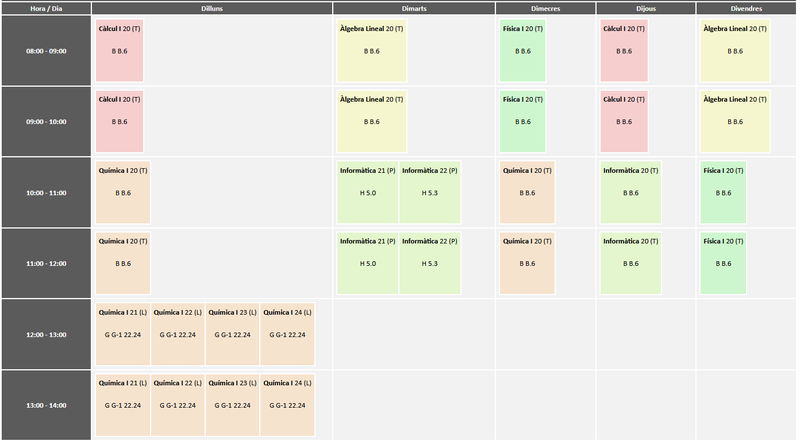Open Informàtica 22 (P) block at 11:00

coord(430,263)
